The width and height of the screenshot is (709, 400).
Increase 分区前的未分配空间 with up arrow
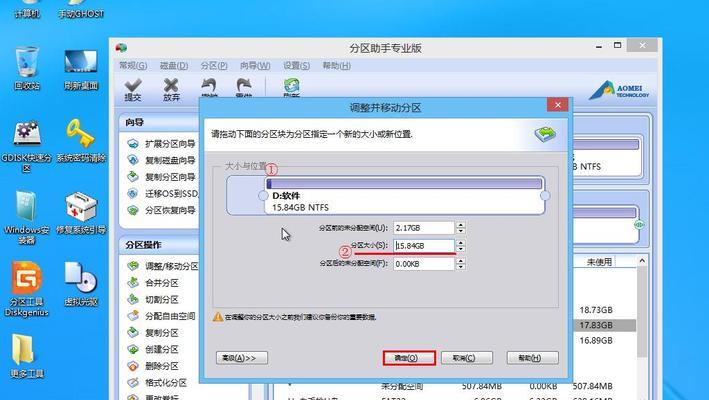coord(461,225)
